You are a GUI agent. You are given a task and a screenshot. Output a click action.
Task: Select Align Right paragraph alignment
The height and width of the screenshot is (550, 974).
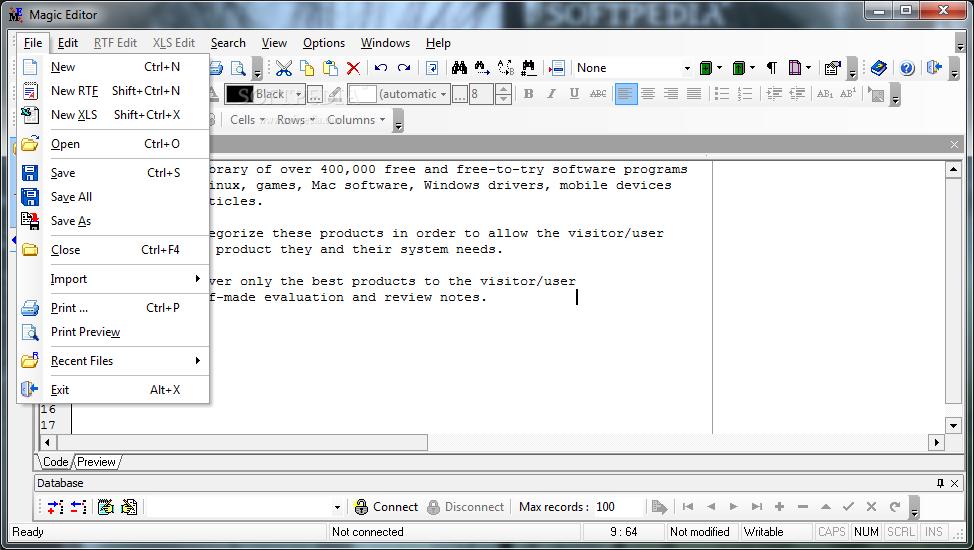click(x=671, y=94)
